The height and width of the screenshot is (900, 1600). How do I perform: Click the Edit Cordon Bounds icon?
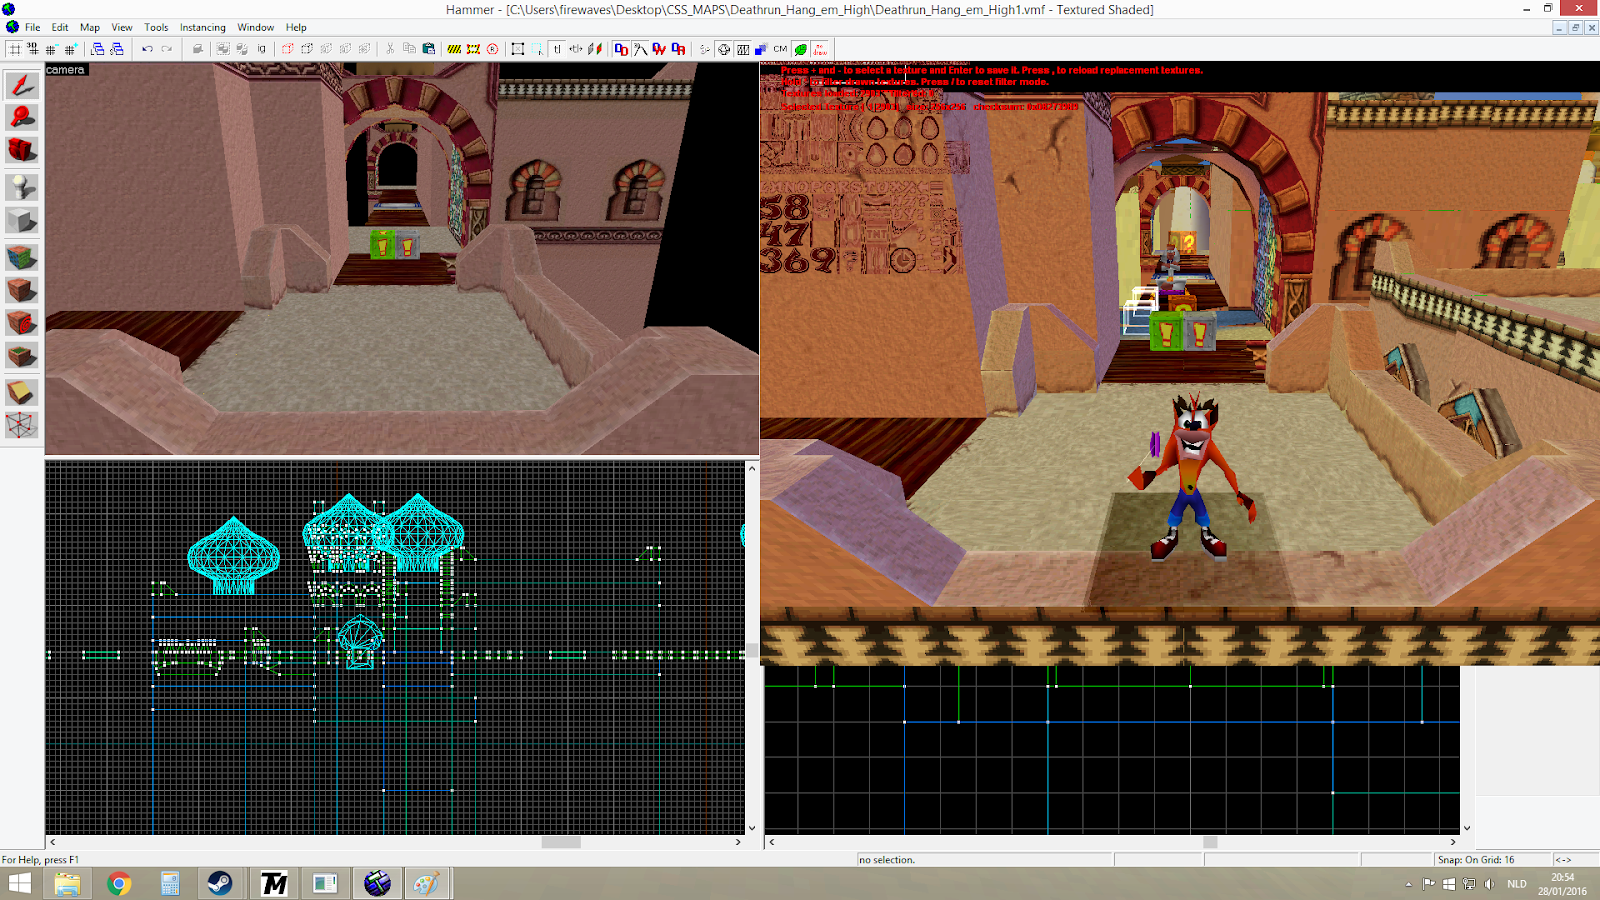pos(473,49)
